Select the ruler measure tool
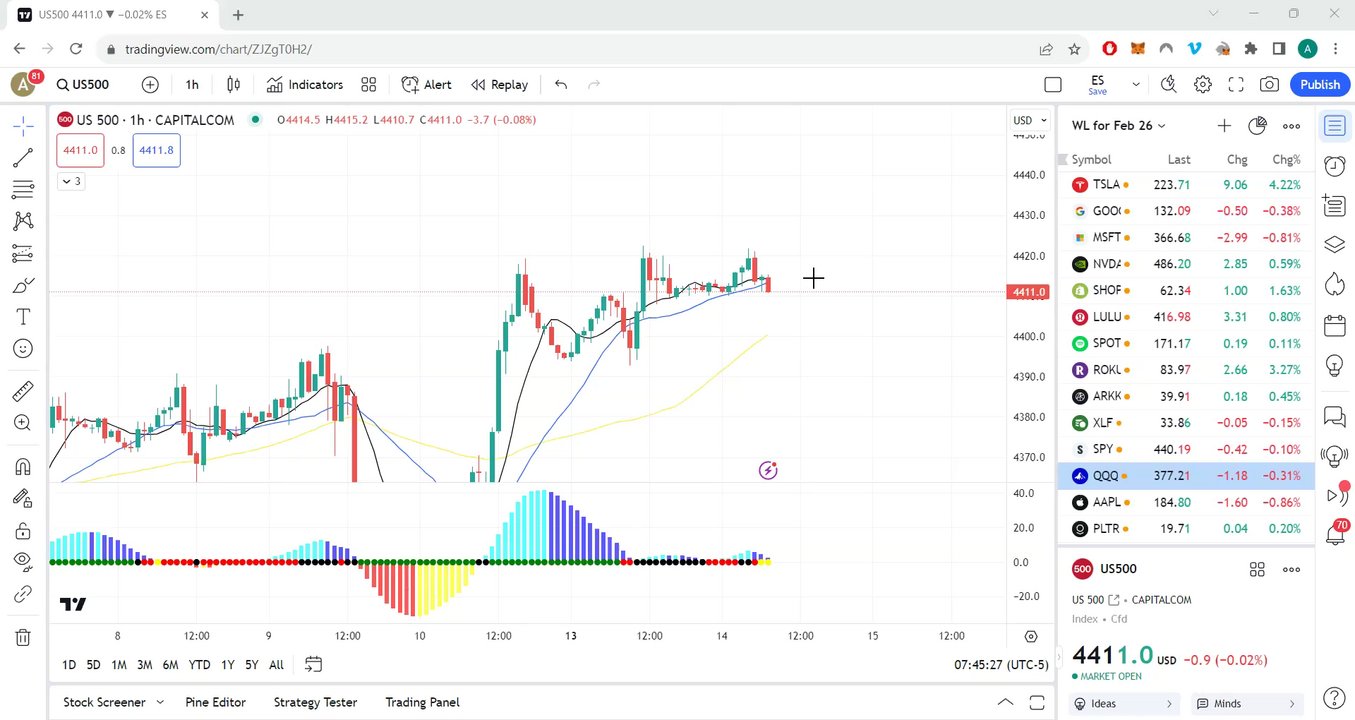The height and width of the screenshot is (720, 1355). coord(23,391)
